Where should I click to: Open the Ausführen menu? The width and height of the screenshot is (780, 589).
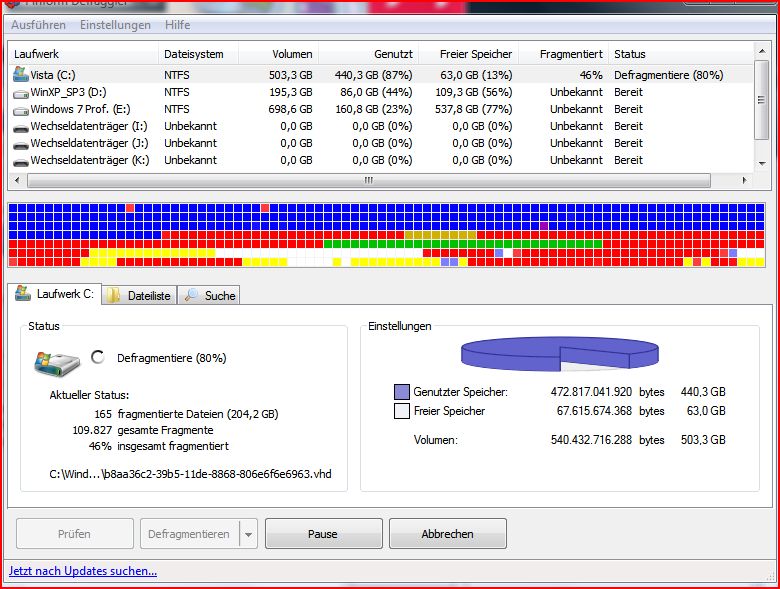pos(38,25)
